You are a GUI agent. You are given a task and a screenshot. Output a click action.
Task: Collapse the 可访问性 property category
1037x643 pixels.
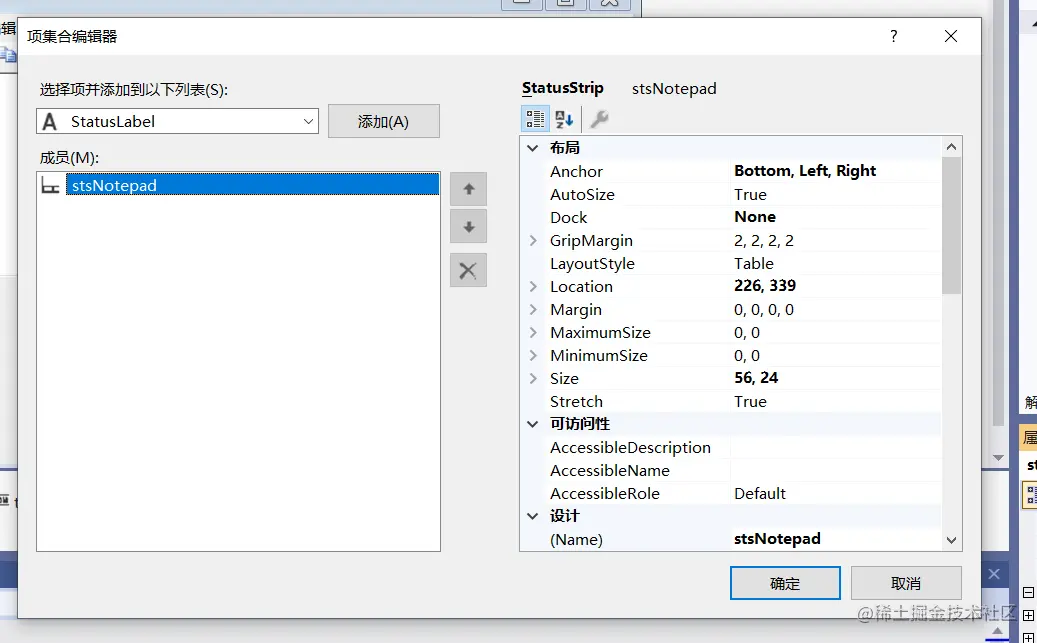point(532,424)
